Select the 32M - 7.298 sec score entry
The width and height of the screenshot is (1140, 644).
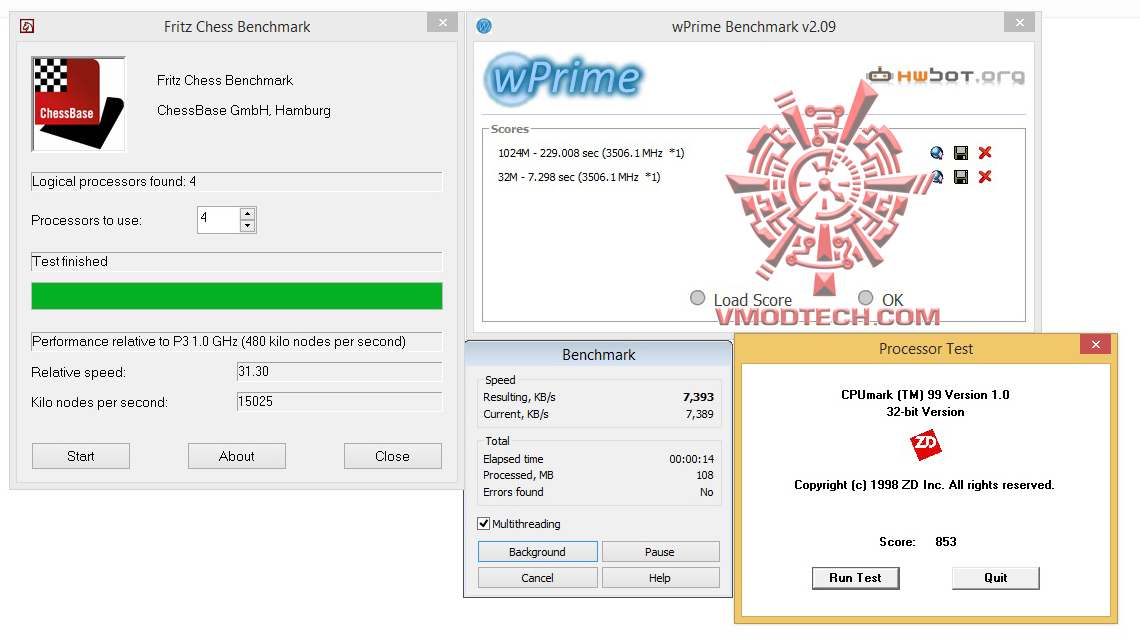pos(579,177)
